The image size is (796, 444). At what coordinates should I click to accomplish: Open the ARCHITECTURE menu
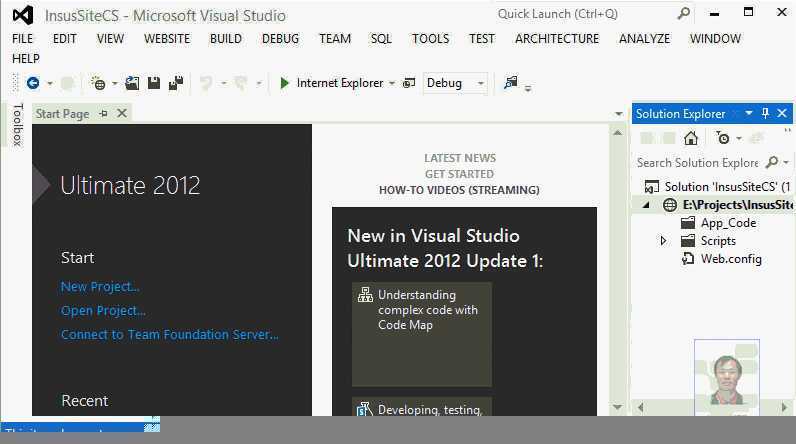tap(557, 39)
